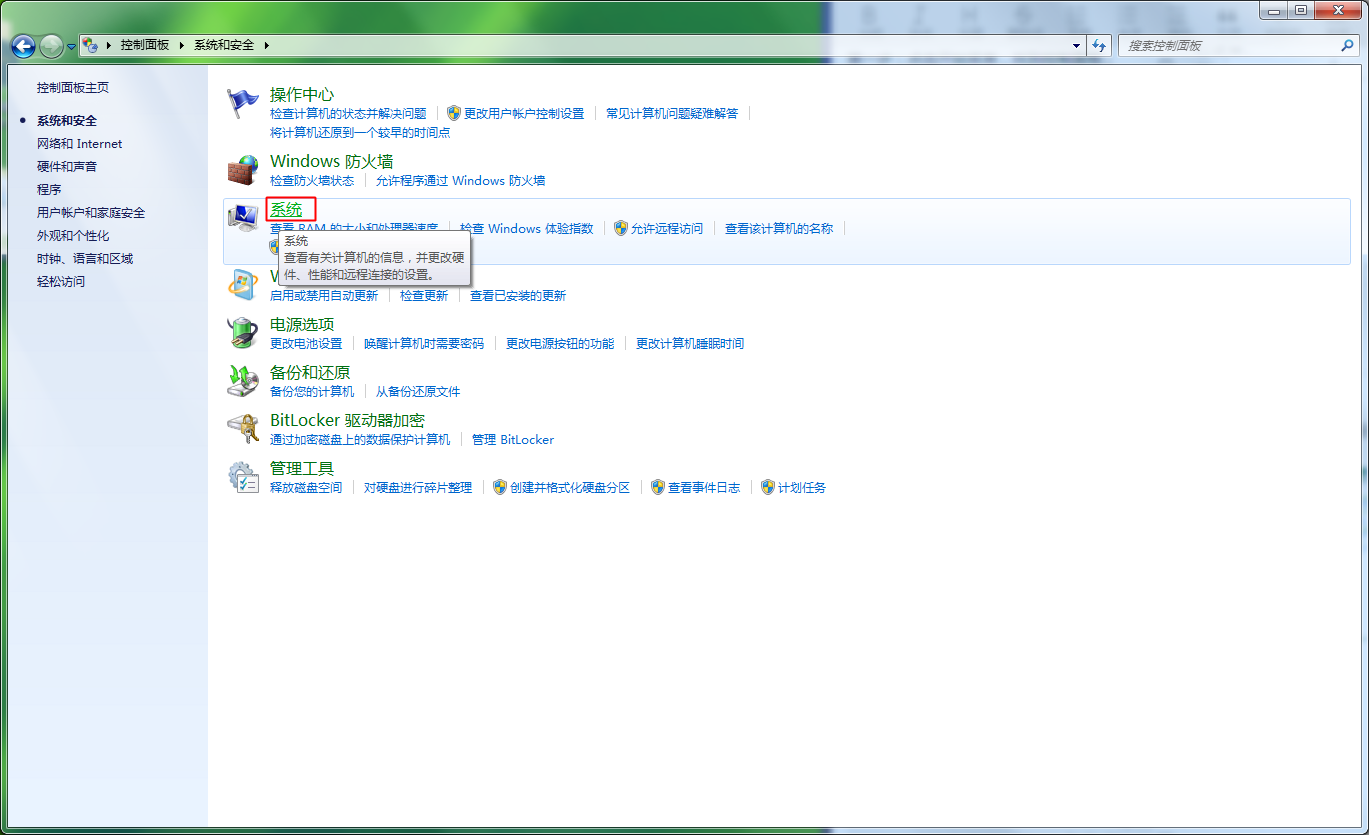Expand the breadcrumb arrow after 控制面板
The height and width of the screenshot is (835, 1369).
pyautogui.click(x=181, y=46)
